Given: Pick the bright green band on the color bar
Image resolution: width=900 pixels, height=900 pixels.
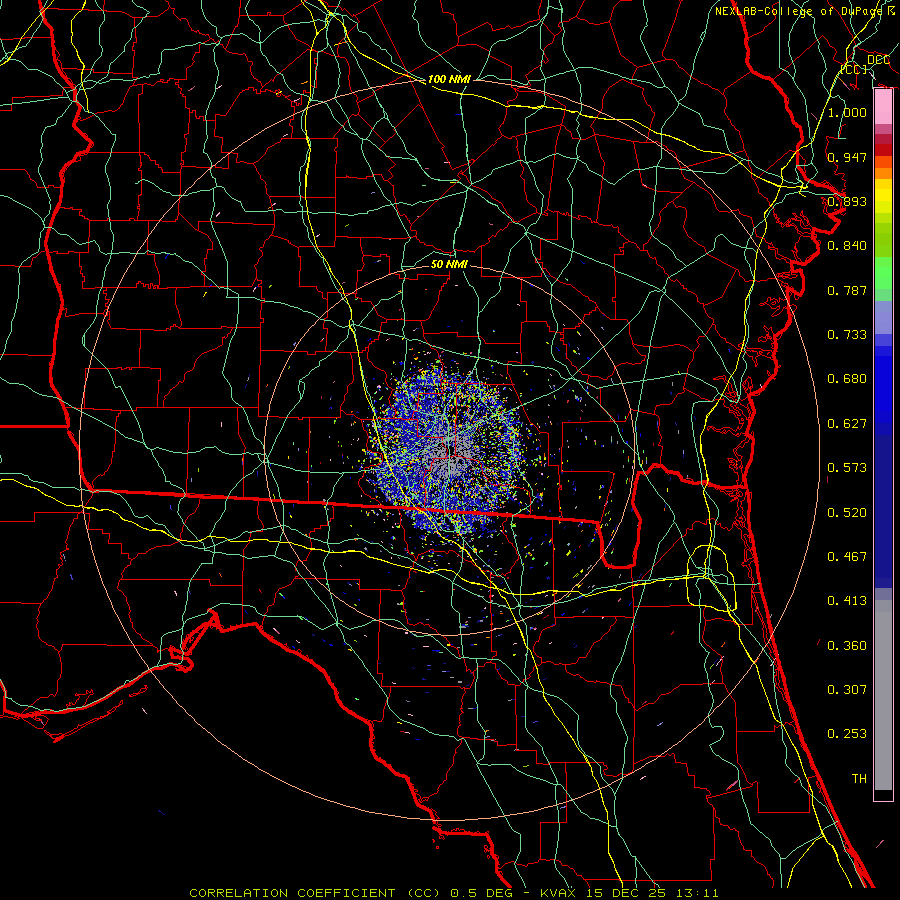Looking at the screenshot, I should pos(883,273).
